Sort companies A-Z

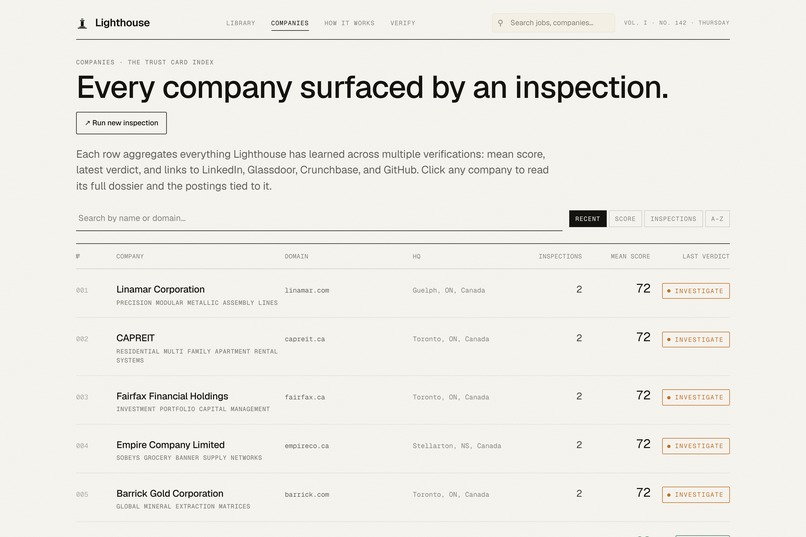pyautogui.click(x=717, y=219)
